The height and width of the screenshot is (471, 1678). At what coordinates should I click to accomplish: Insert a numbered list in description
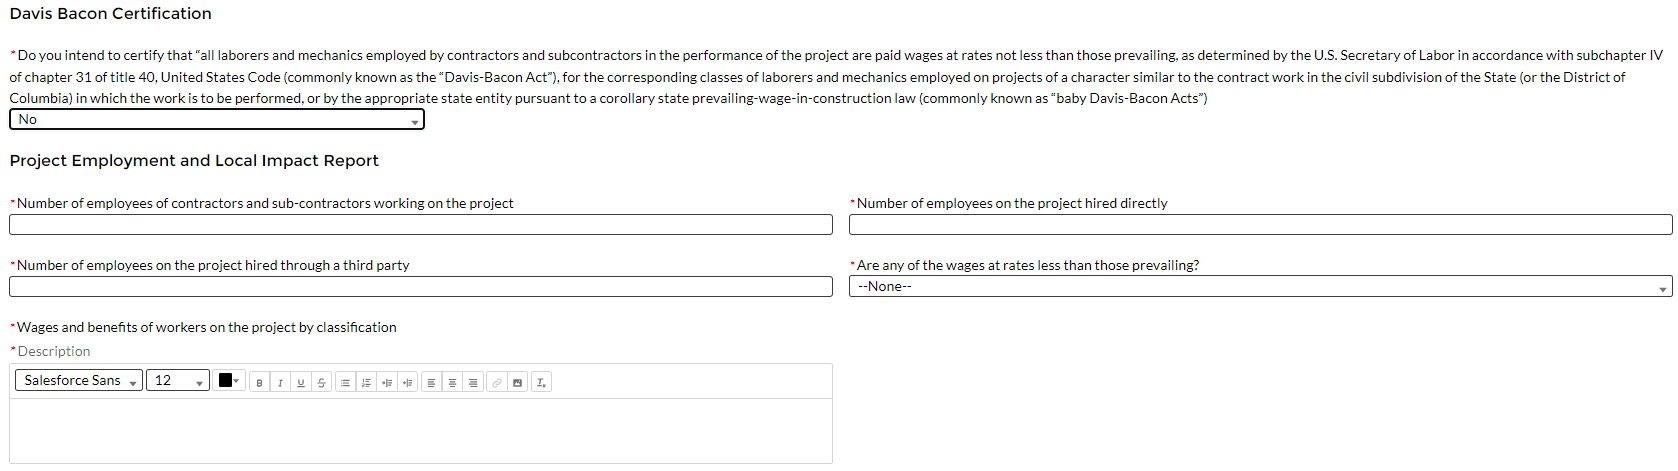coord(366,383)
